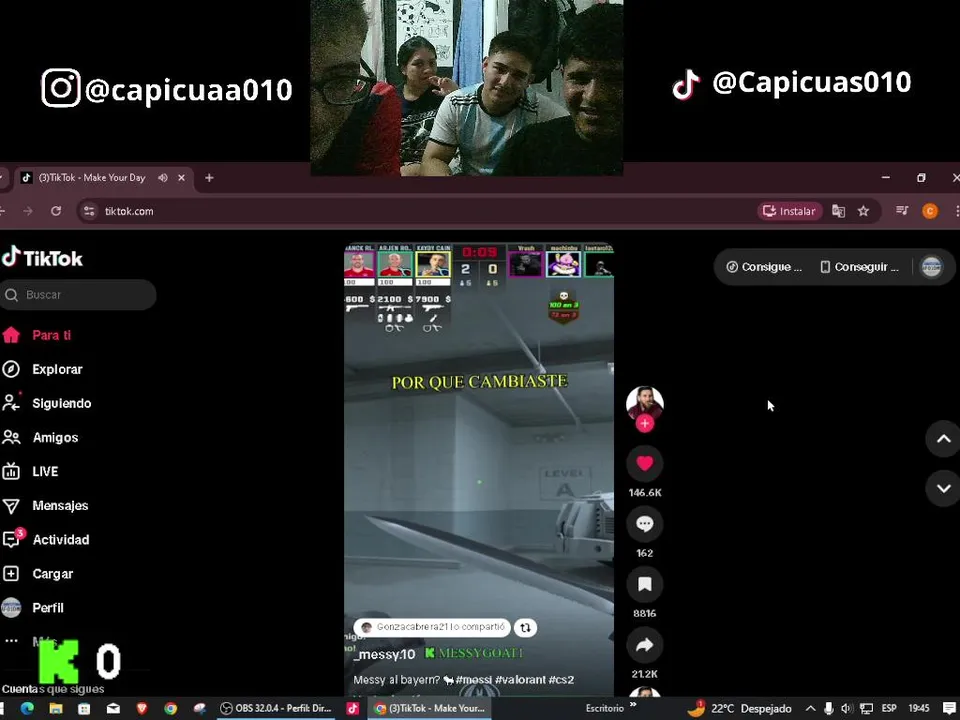
Task: Click the translate page icon
Action: pos(838,211)
